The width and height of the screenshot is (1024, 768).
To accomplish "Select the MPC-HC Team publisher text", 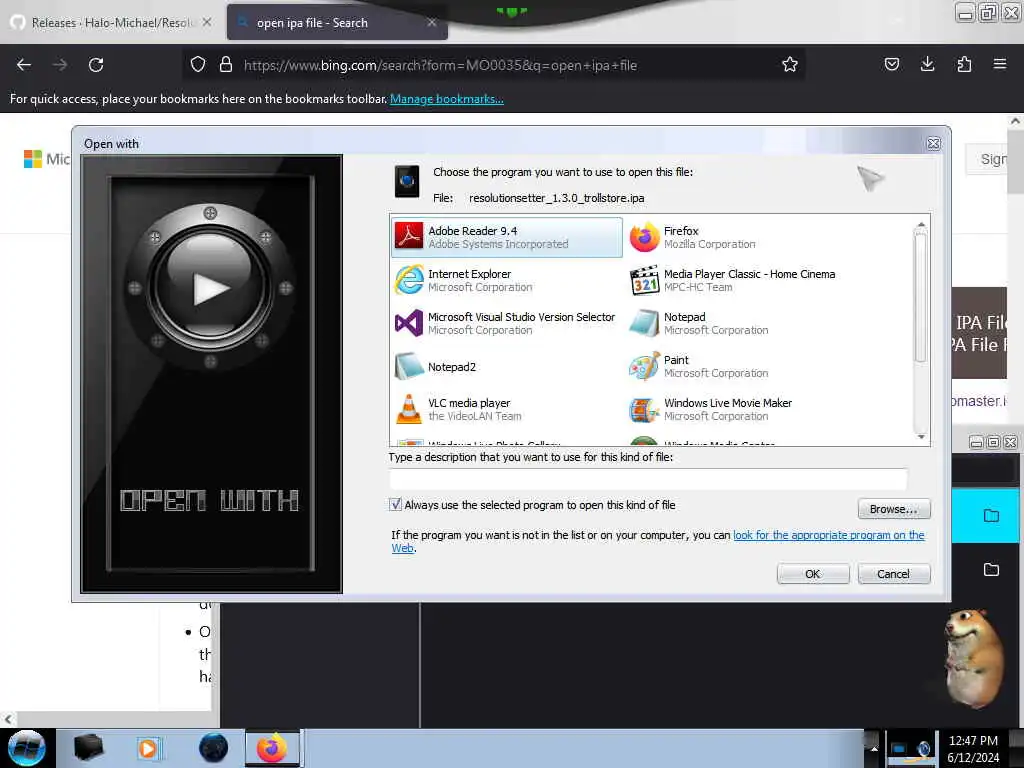I will pyautogui.click(x=698, y=287).
